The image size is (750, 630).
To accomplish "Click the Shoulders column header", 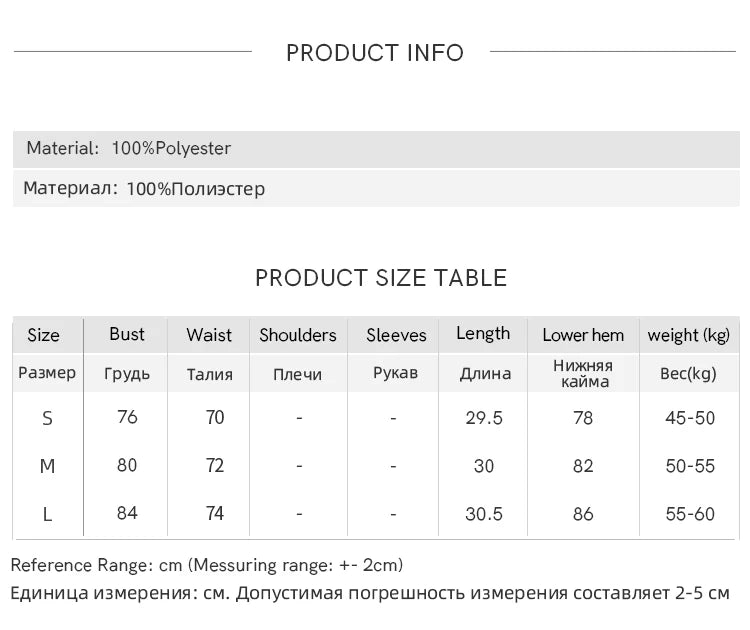I will click(x=298, y=335).
